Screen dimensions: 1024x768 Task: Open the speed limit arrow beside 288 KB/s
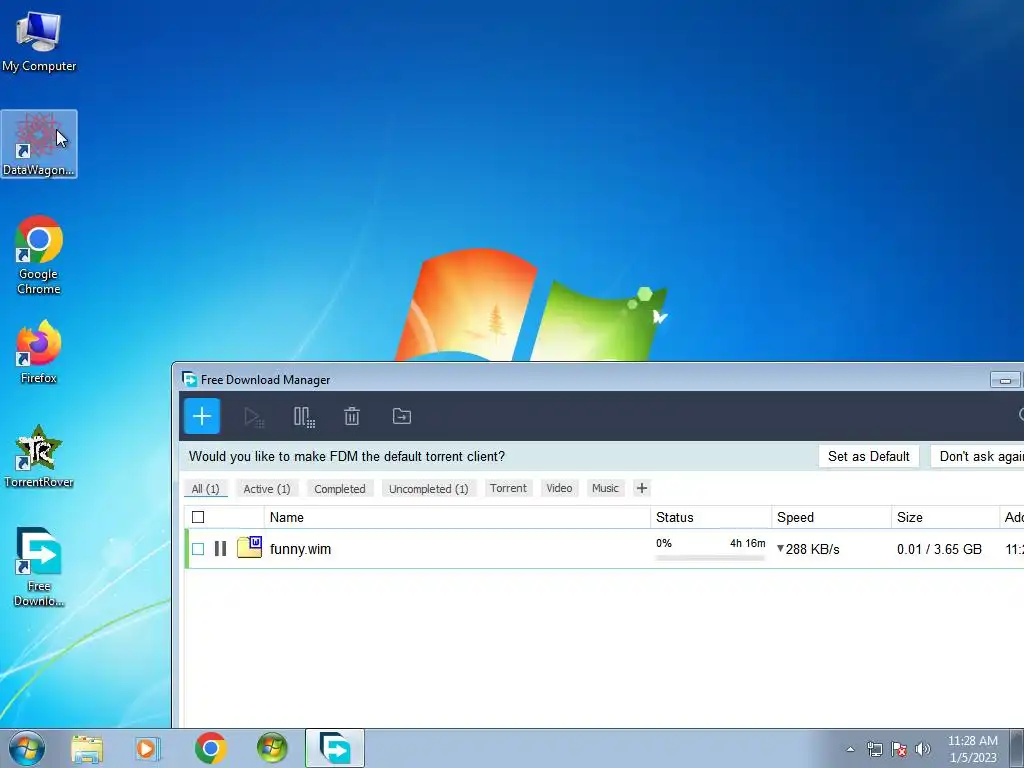pyautogui.click(x=780, y=549)
